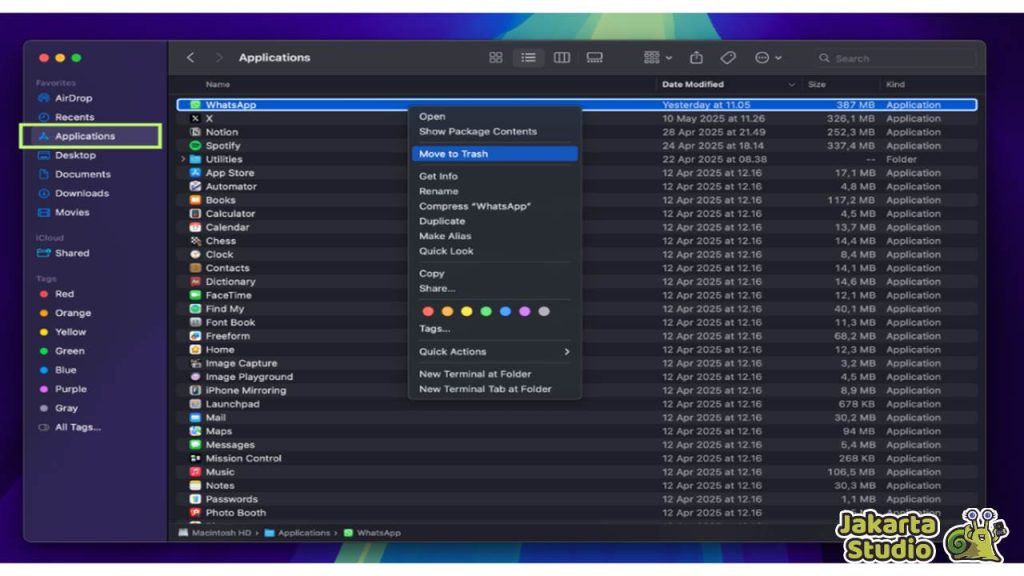
Task: Select the iPhone Mirroring row
Action: pyautogui.click(x=577, y=391)
